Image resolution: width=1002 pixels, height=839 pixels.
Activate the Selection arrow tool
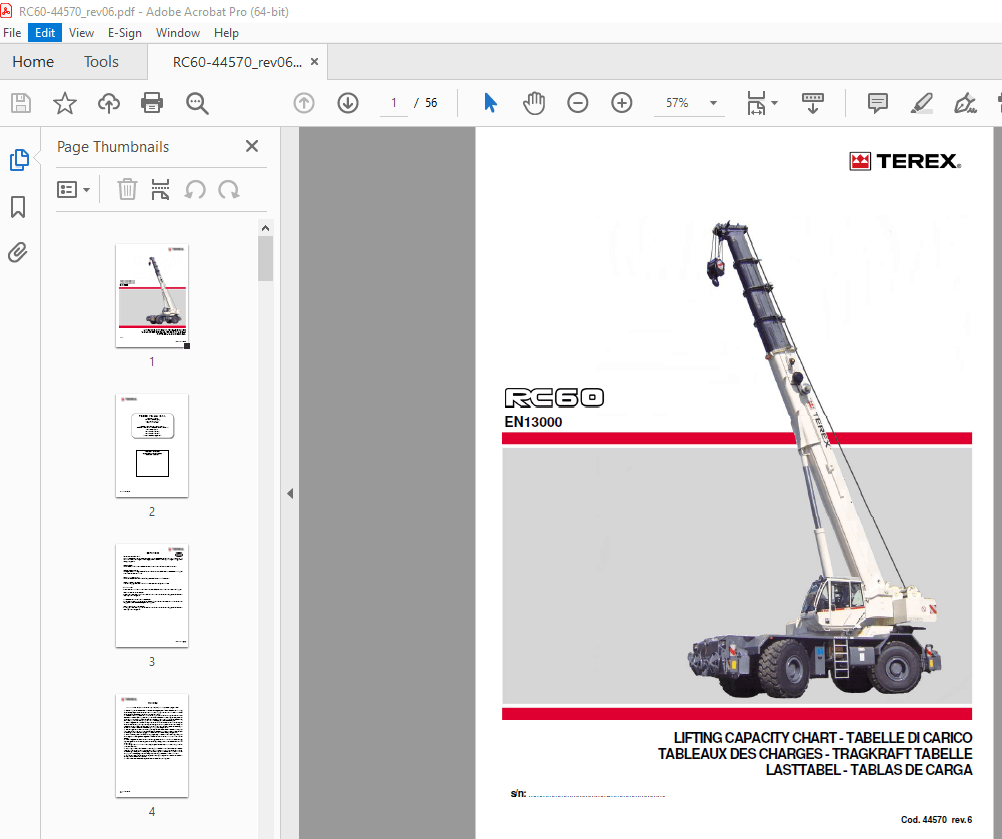coord(489,102)
